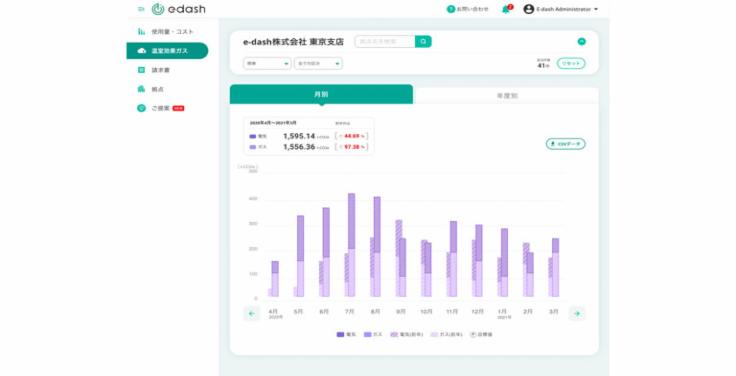736x376 pixels.
Task: Click the 7月 bar in the chart
Action: (x=352, y=245)
